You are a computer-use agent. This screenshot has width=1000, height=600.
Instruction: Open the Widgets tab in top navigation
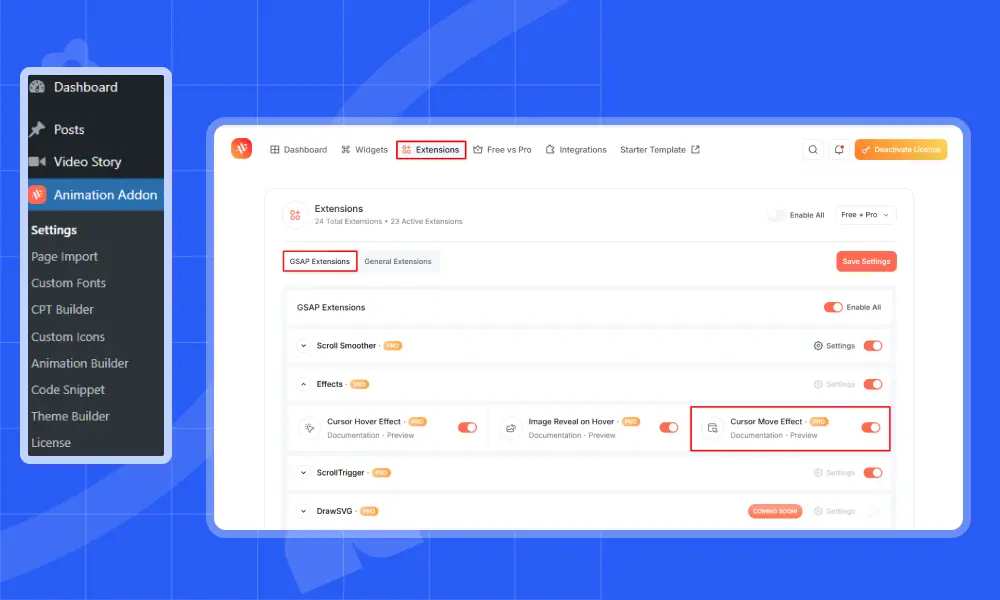click(364, 150)
